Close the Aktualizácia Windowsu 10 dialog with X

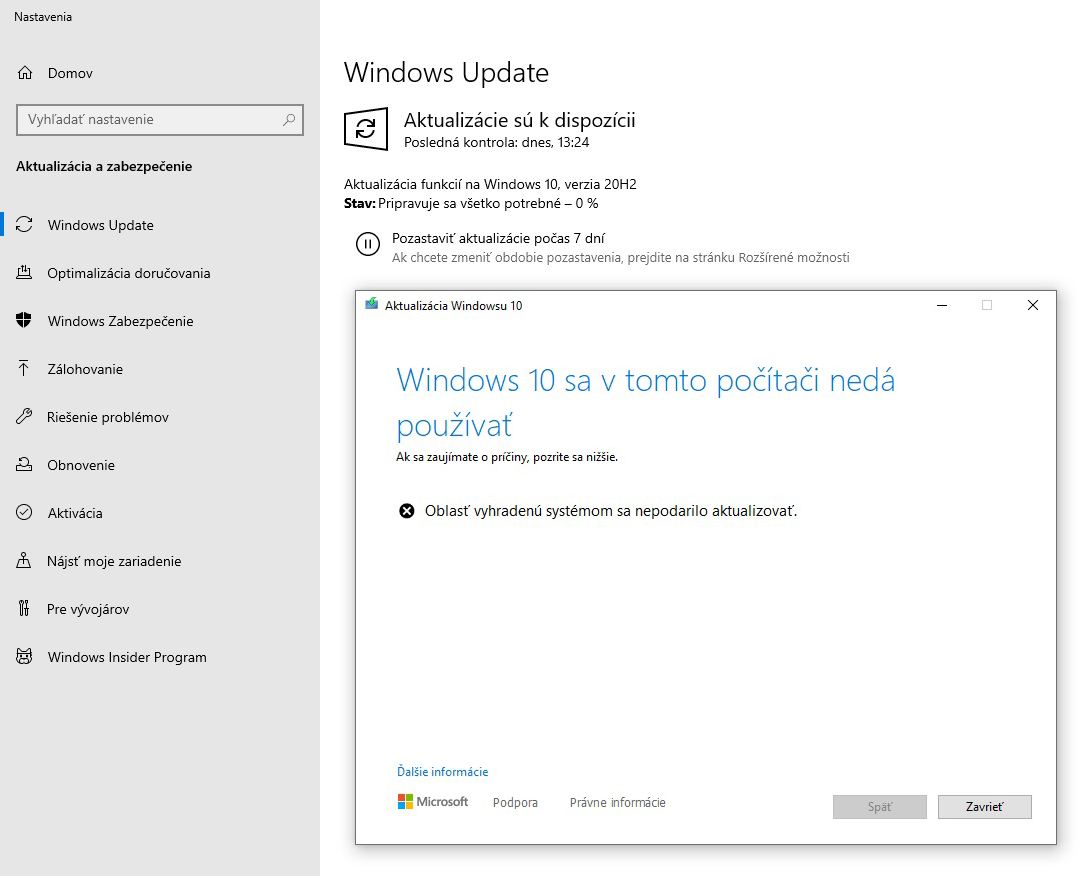[1033, 305]
